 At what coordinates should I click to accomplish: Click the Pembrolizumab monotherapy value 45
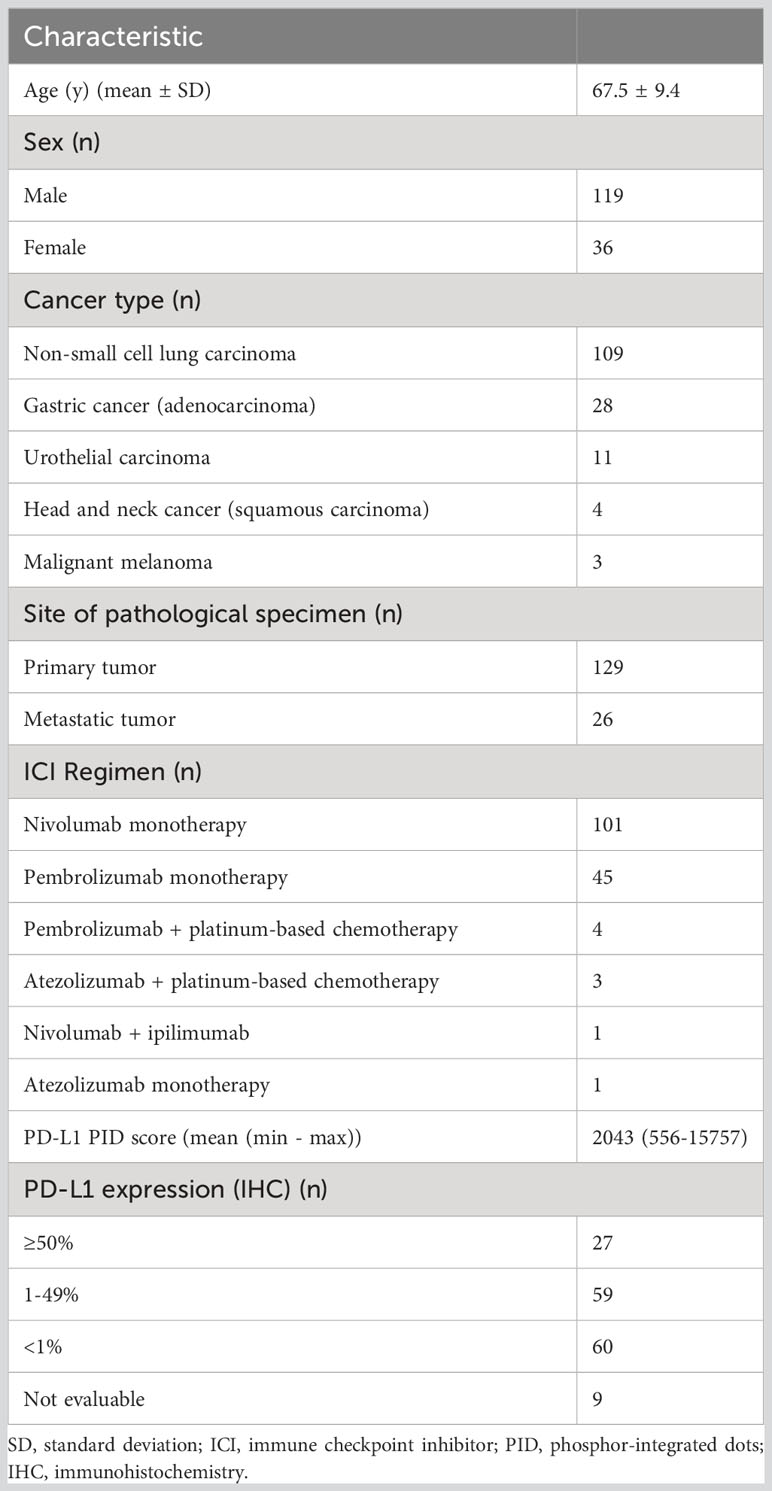[x=603, y=877]
